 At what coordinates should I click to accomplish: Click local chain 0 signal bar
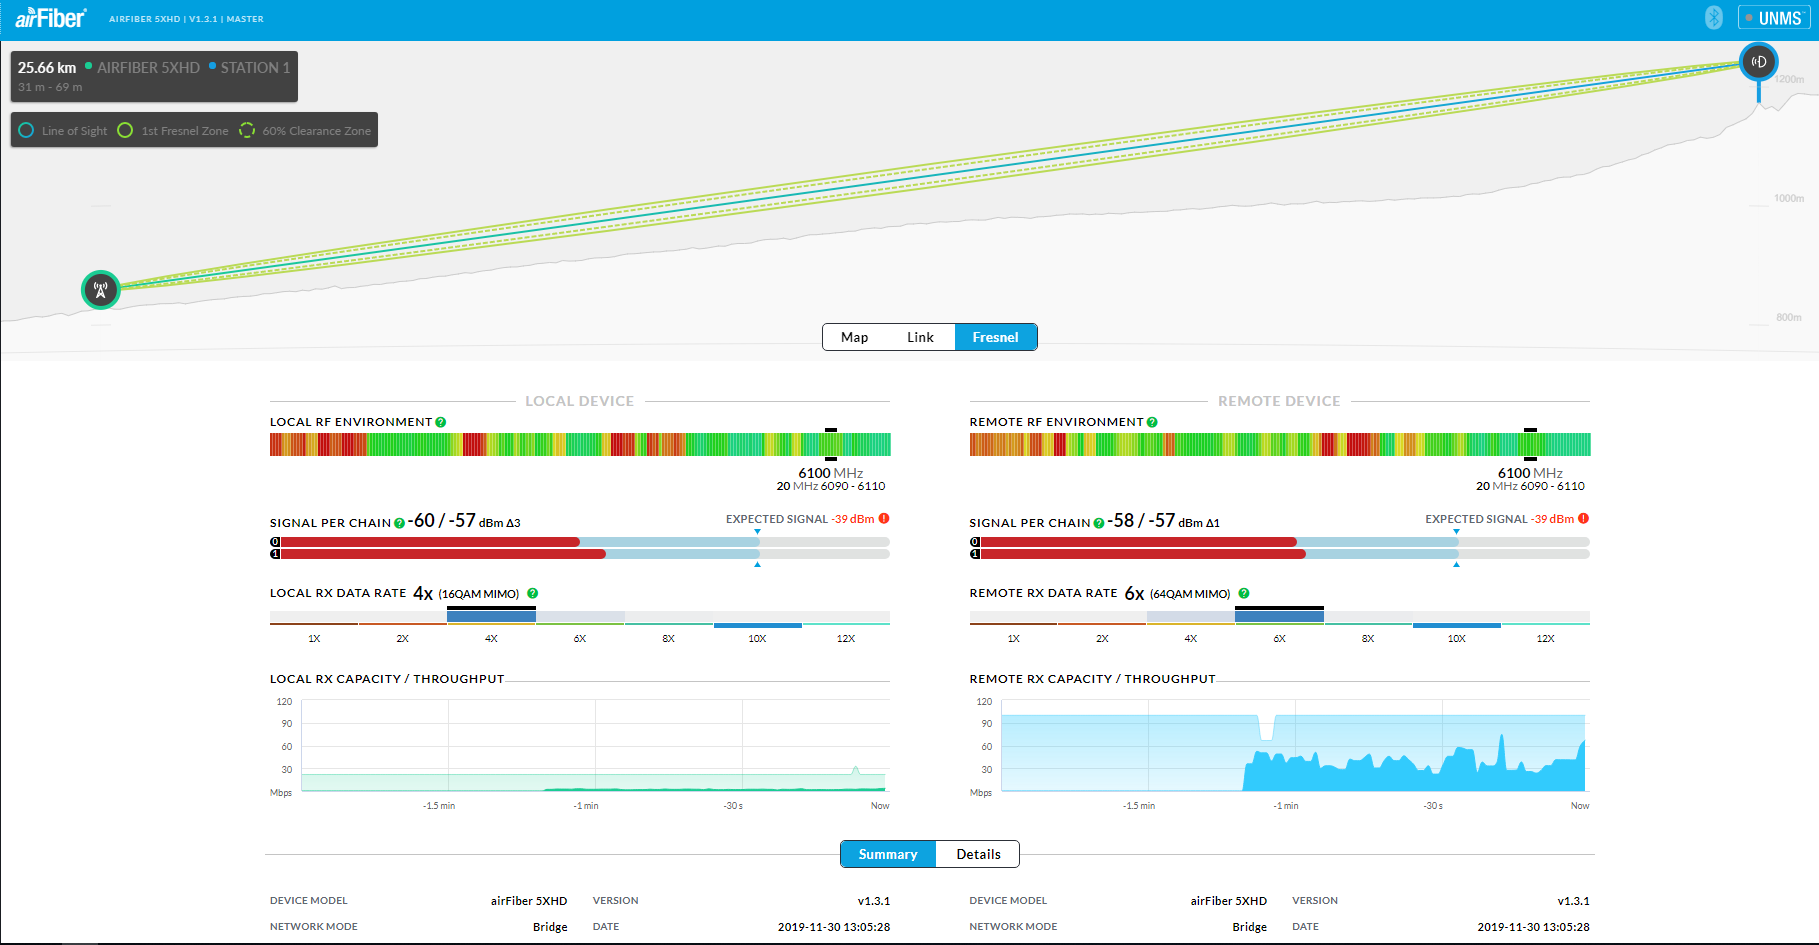pos(580,542)
